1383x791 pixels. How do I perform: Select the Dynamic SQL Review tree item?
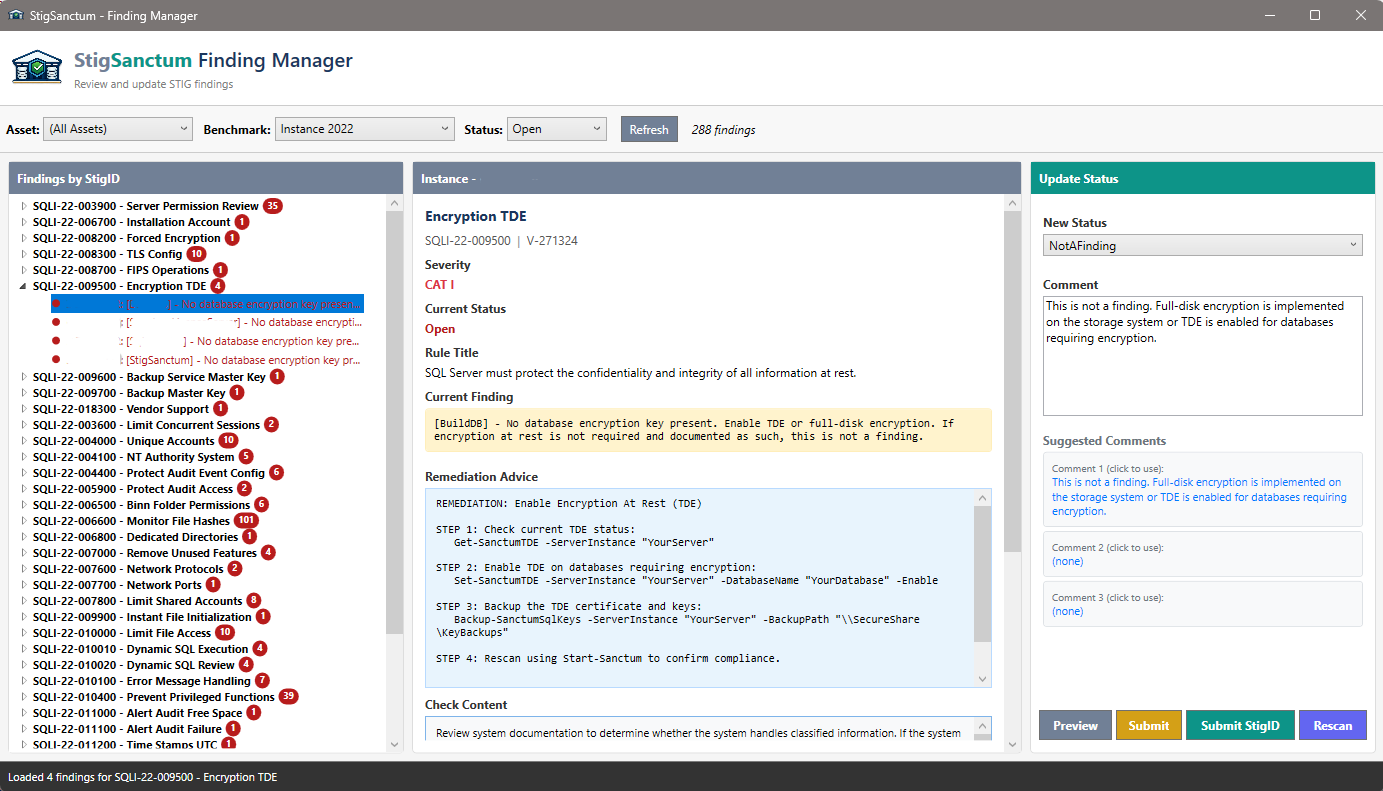(x=180, y=665)
